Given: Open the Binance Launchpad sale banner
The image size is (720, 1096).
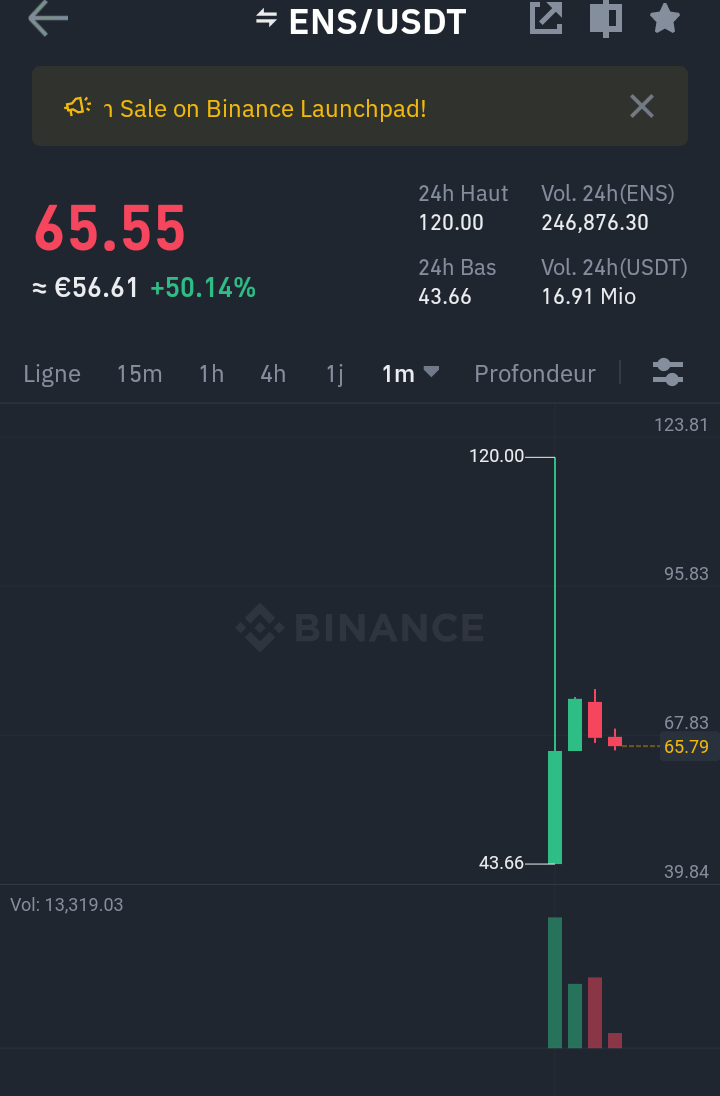Looking at the screenshot, I should [272, 108].
